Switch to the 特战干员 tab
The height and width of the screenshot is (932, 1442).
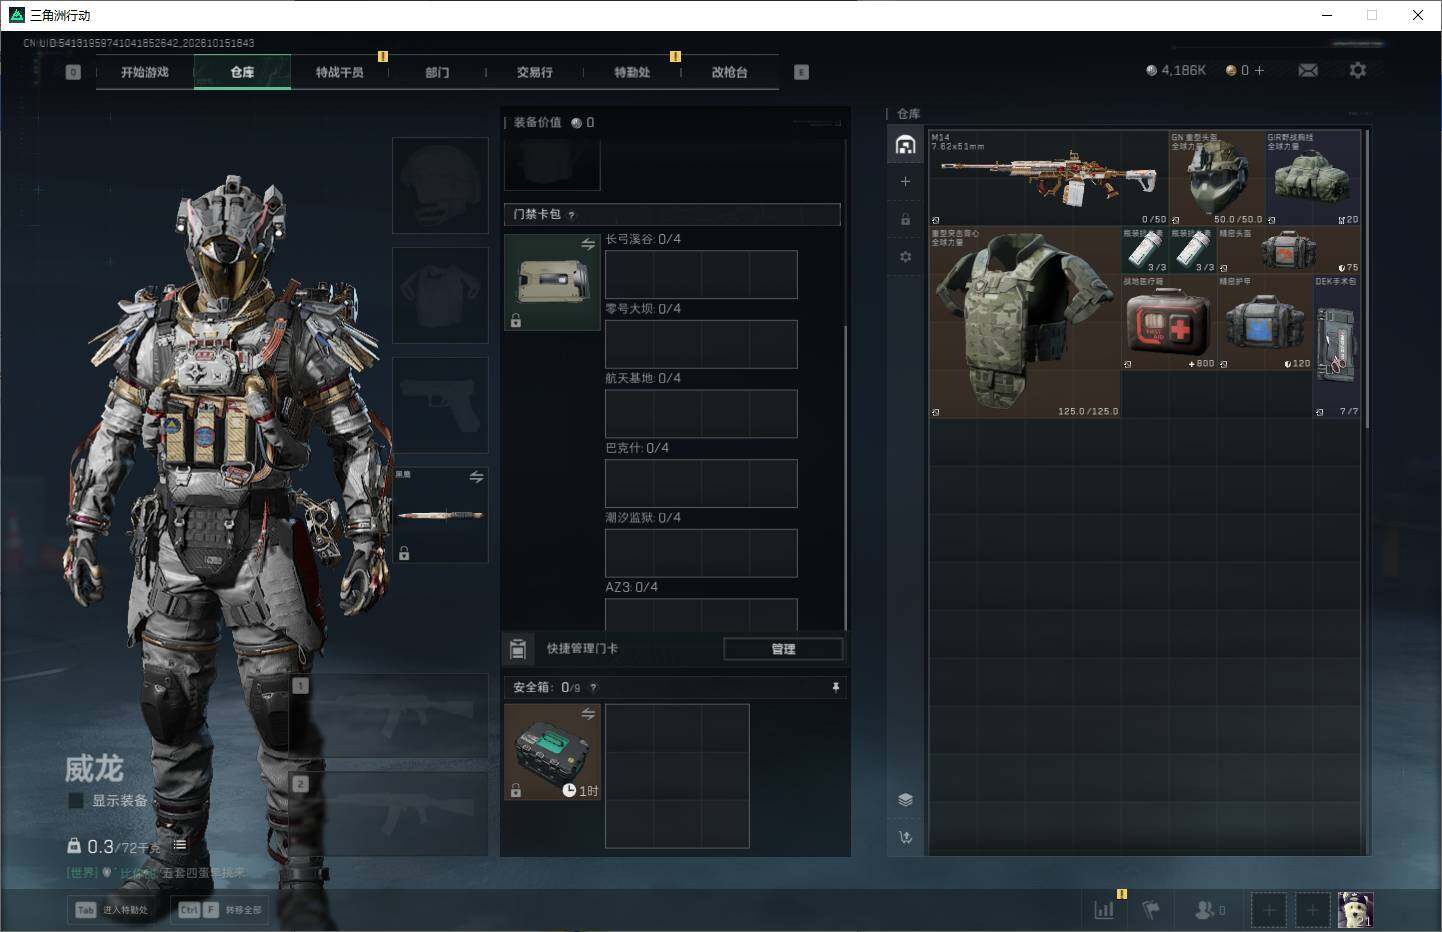tap(340, 72)
